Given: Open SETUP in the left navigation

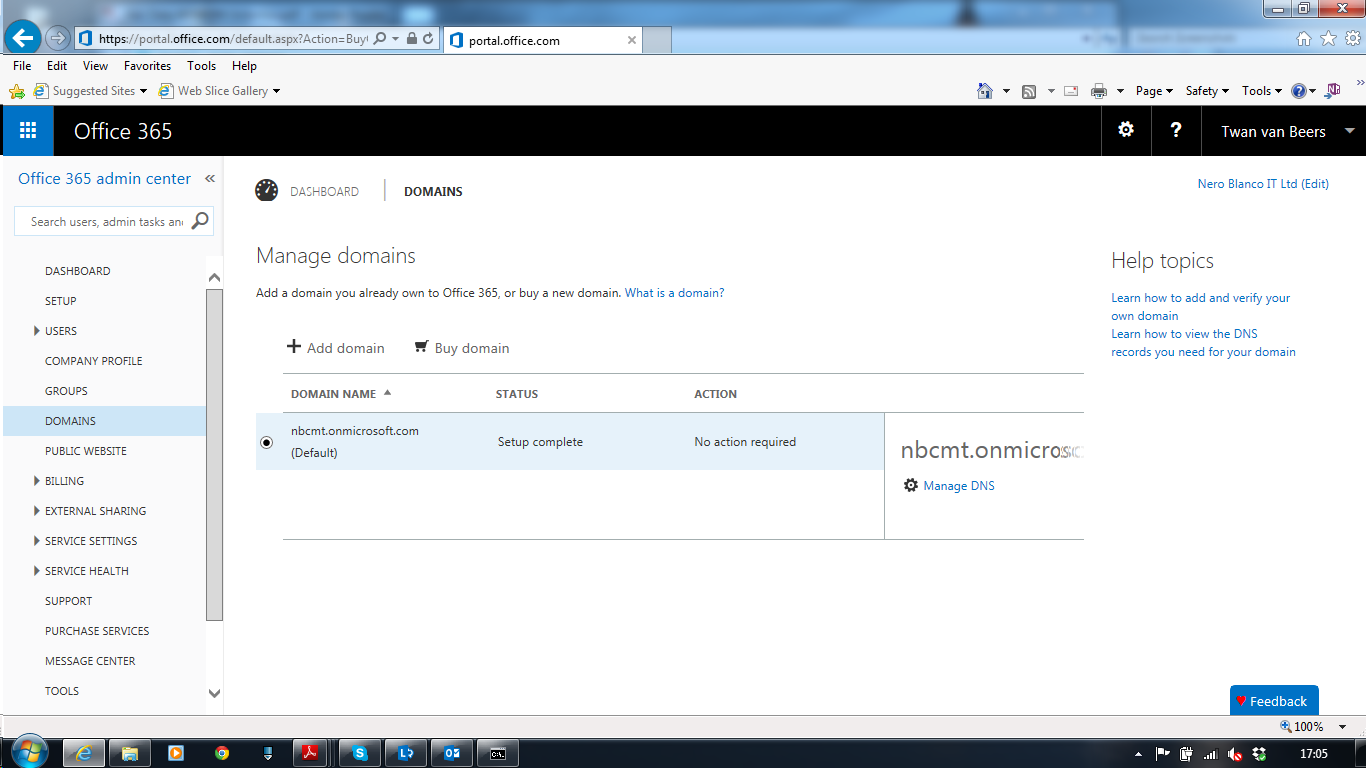Looking at the screenshot, I should (x=61, y=301).
